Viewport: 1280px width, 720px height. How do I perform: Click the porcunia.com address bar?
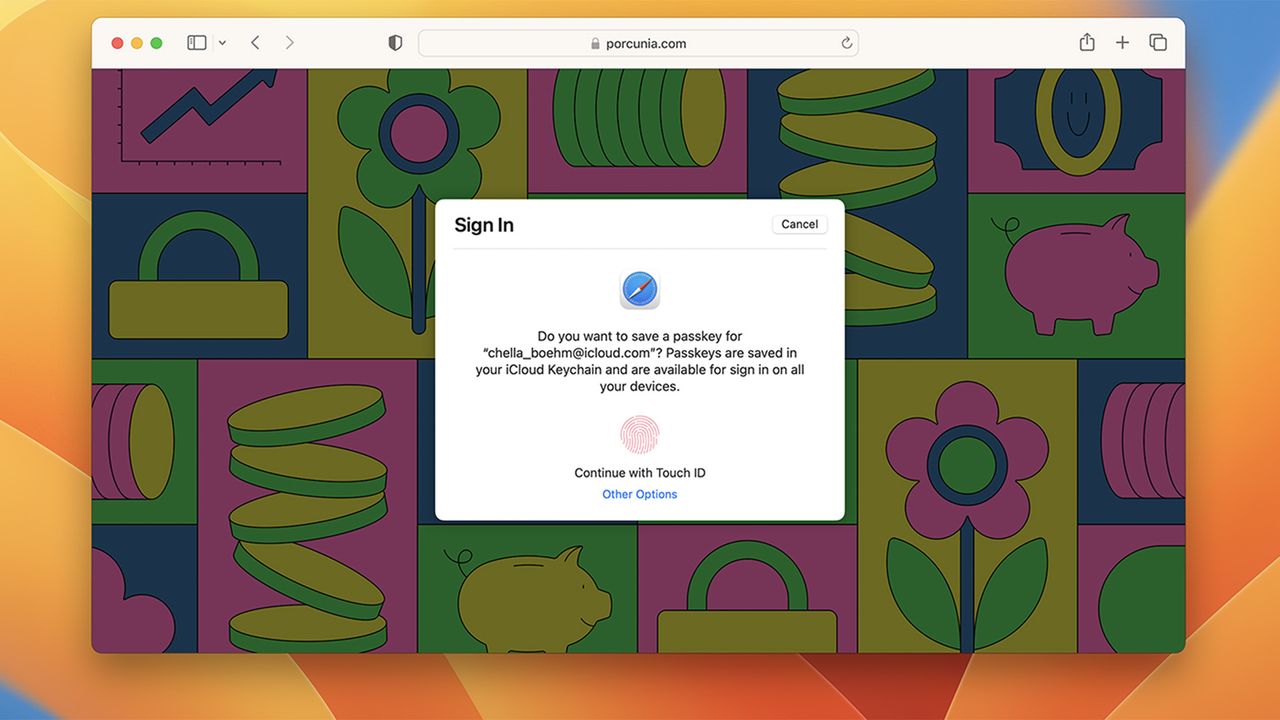pyautogui.click(x=638, y=43)
